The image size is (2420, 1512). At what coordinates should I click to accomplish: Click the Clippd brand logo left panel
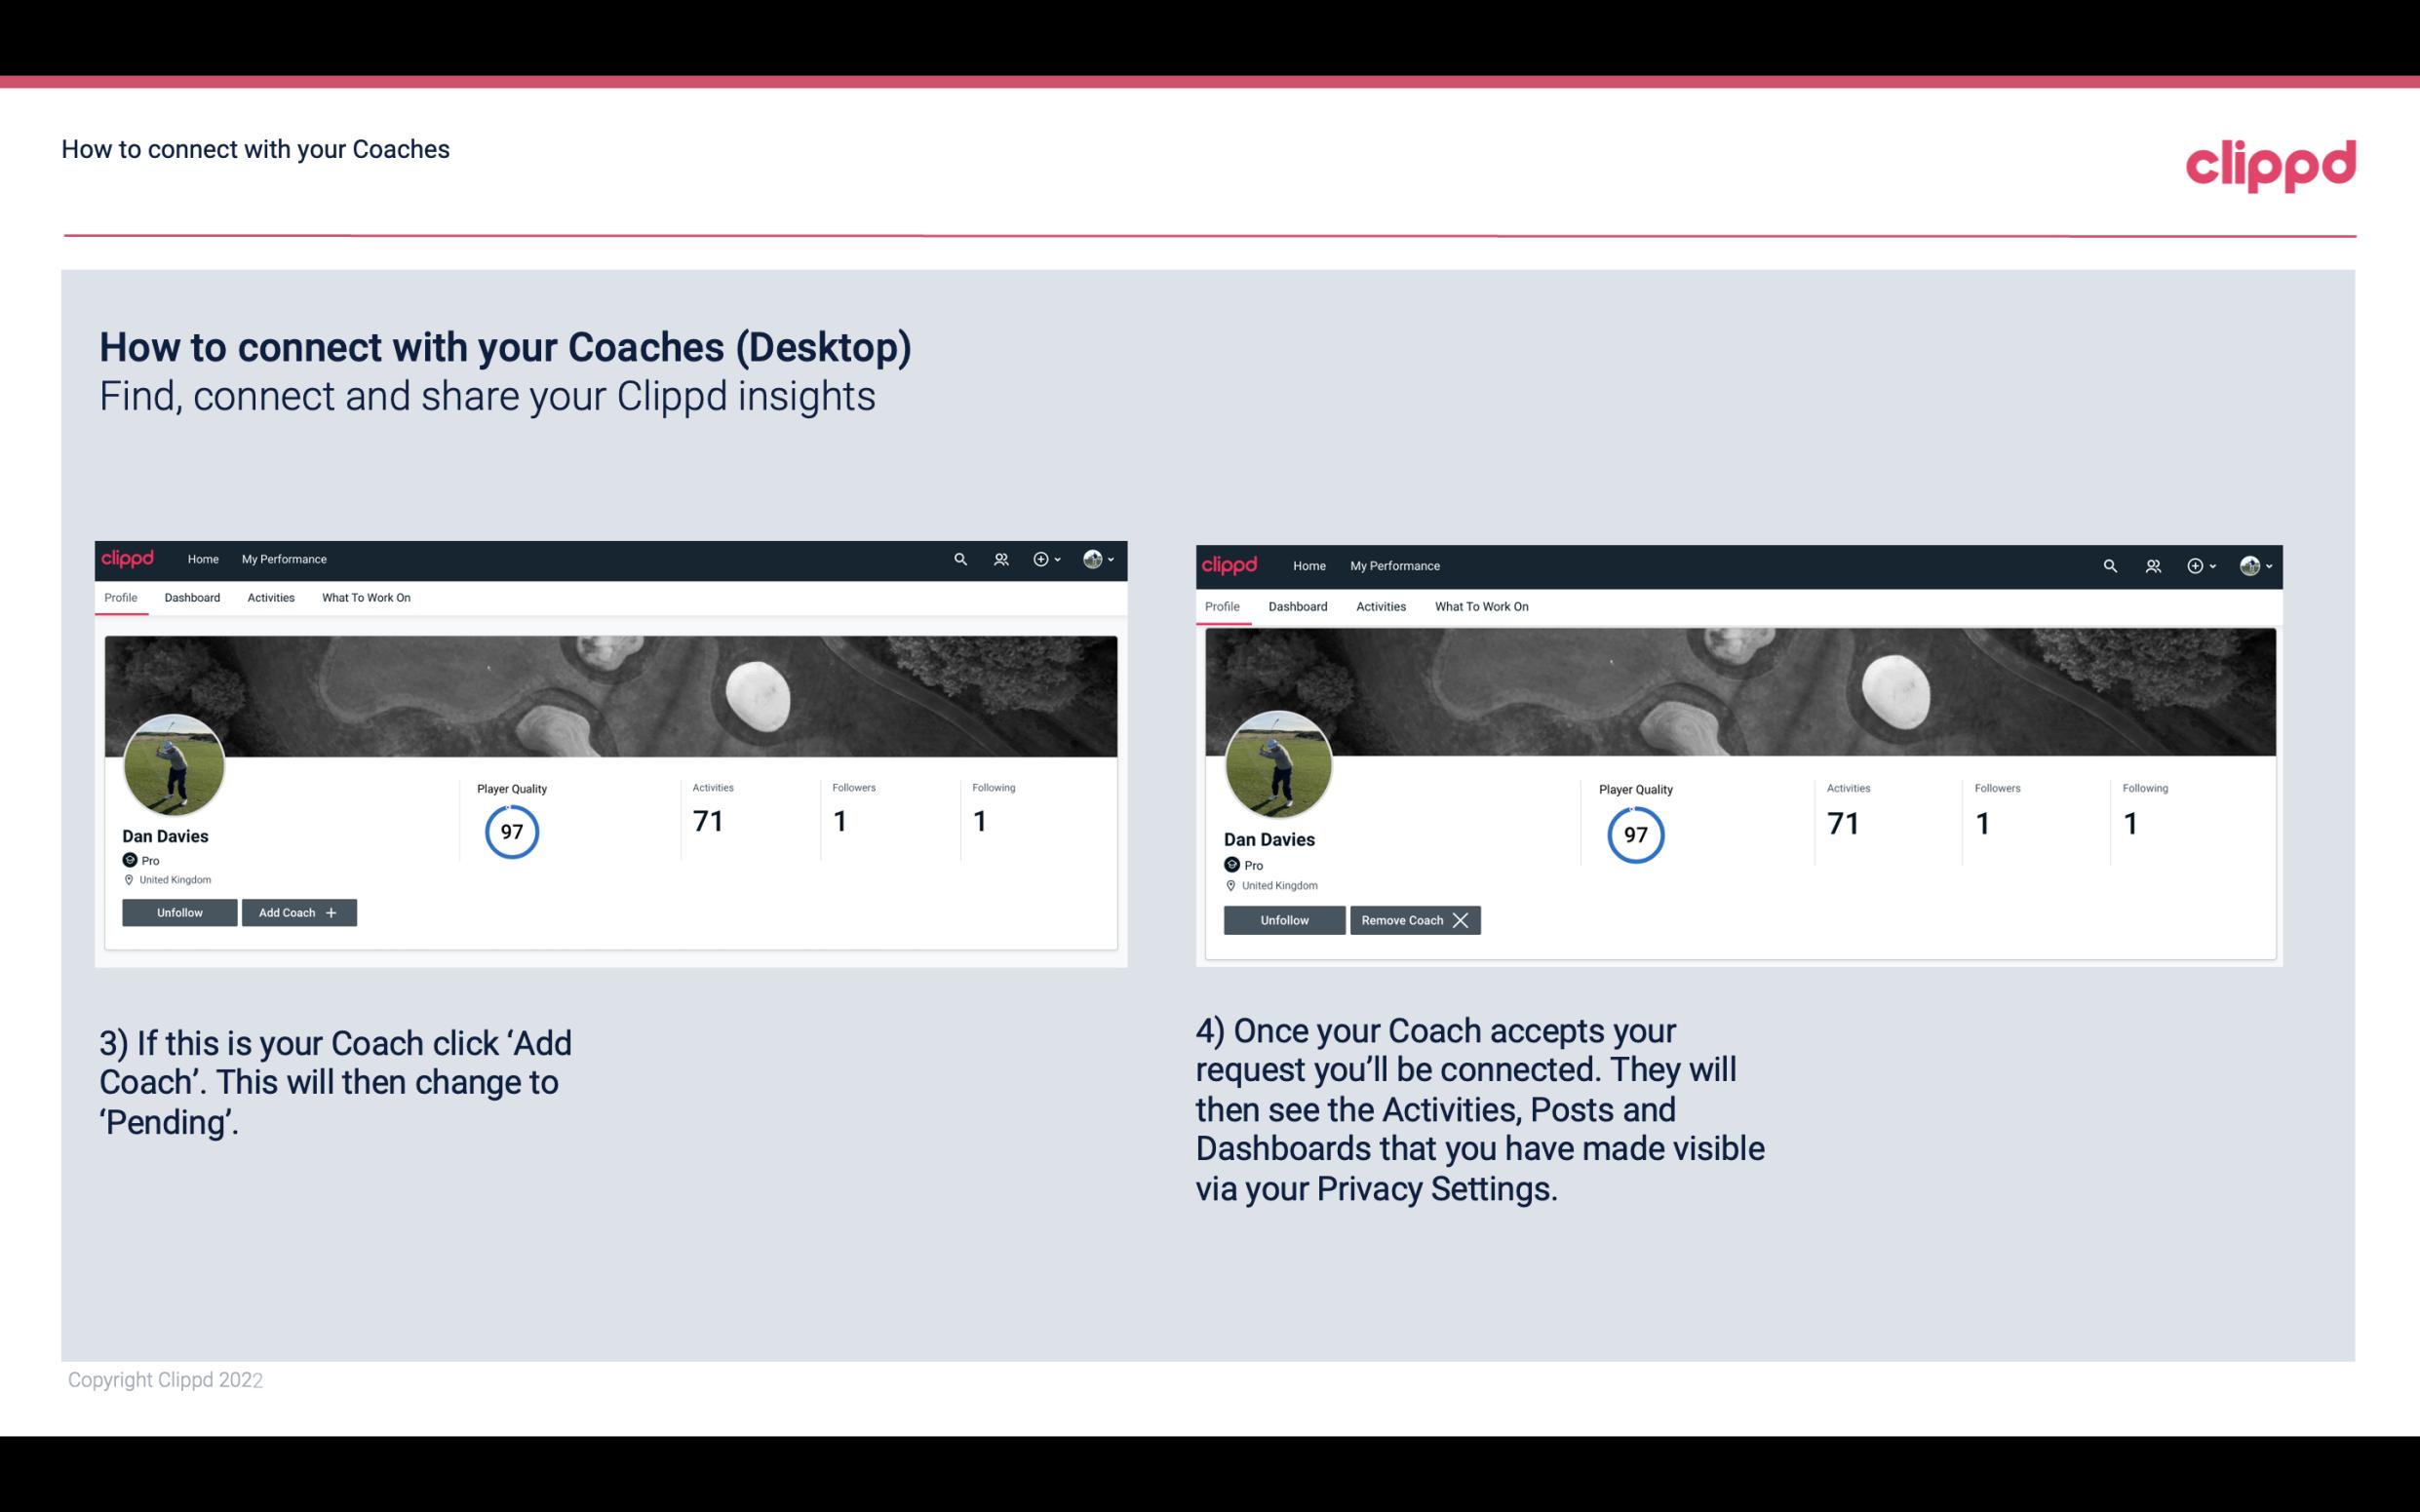(x=129, y=558)
